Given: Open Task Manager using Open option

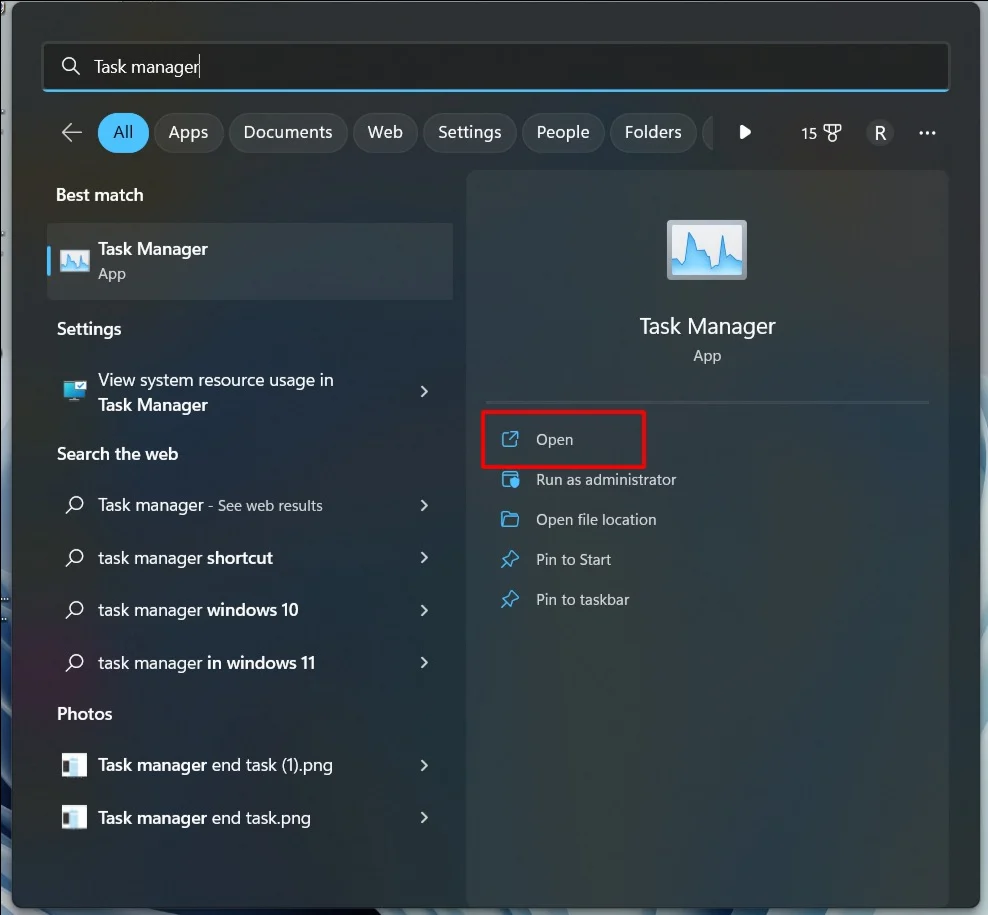Looking at the screenshot, I should [554, 440].
